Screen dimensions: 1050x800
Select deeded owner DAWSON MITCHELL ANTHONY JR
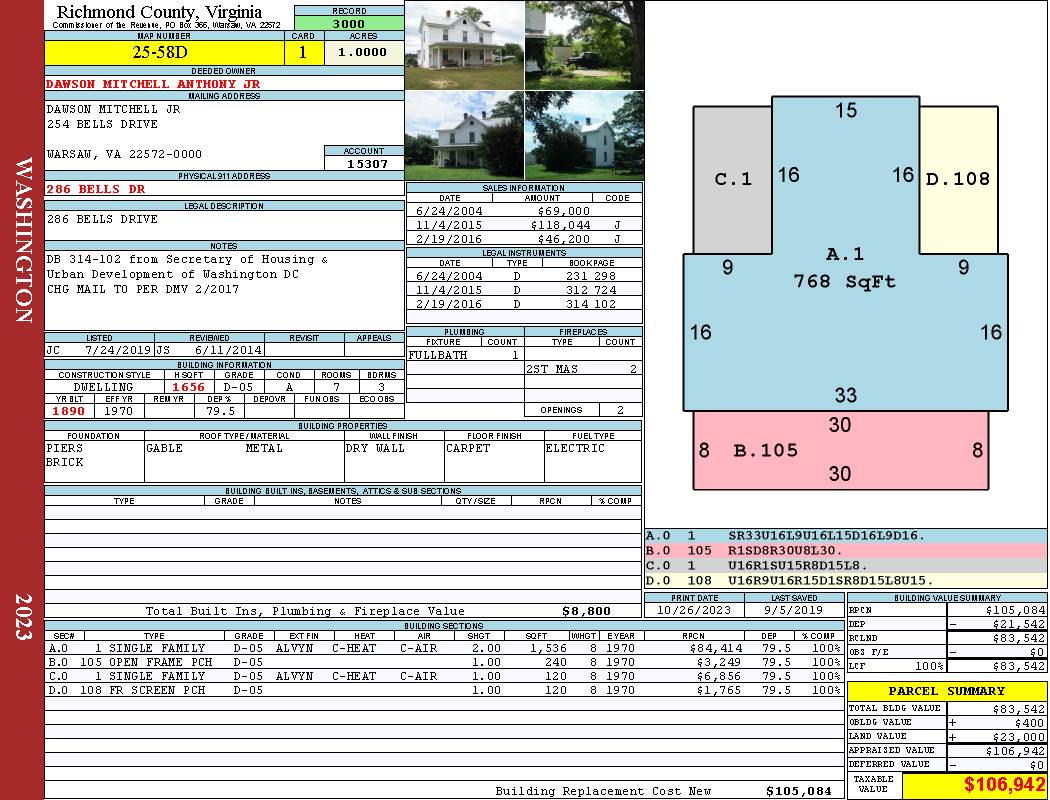[153, 84]
